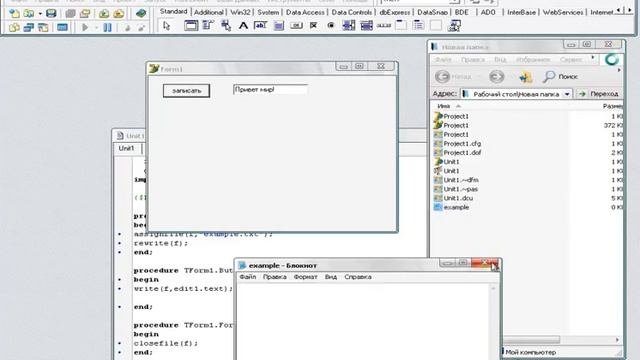Click the Step Over debug icon

(141, 28)
